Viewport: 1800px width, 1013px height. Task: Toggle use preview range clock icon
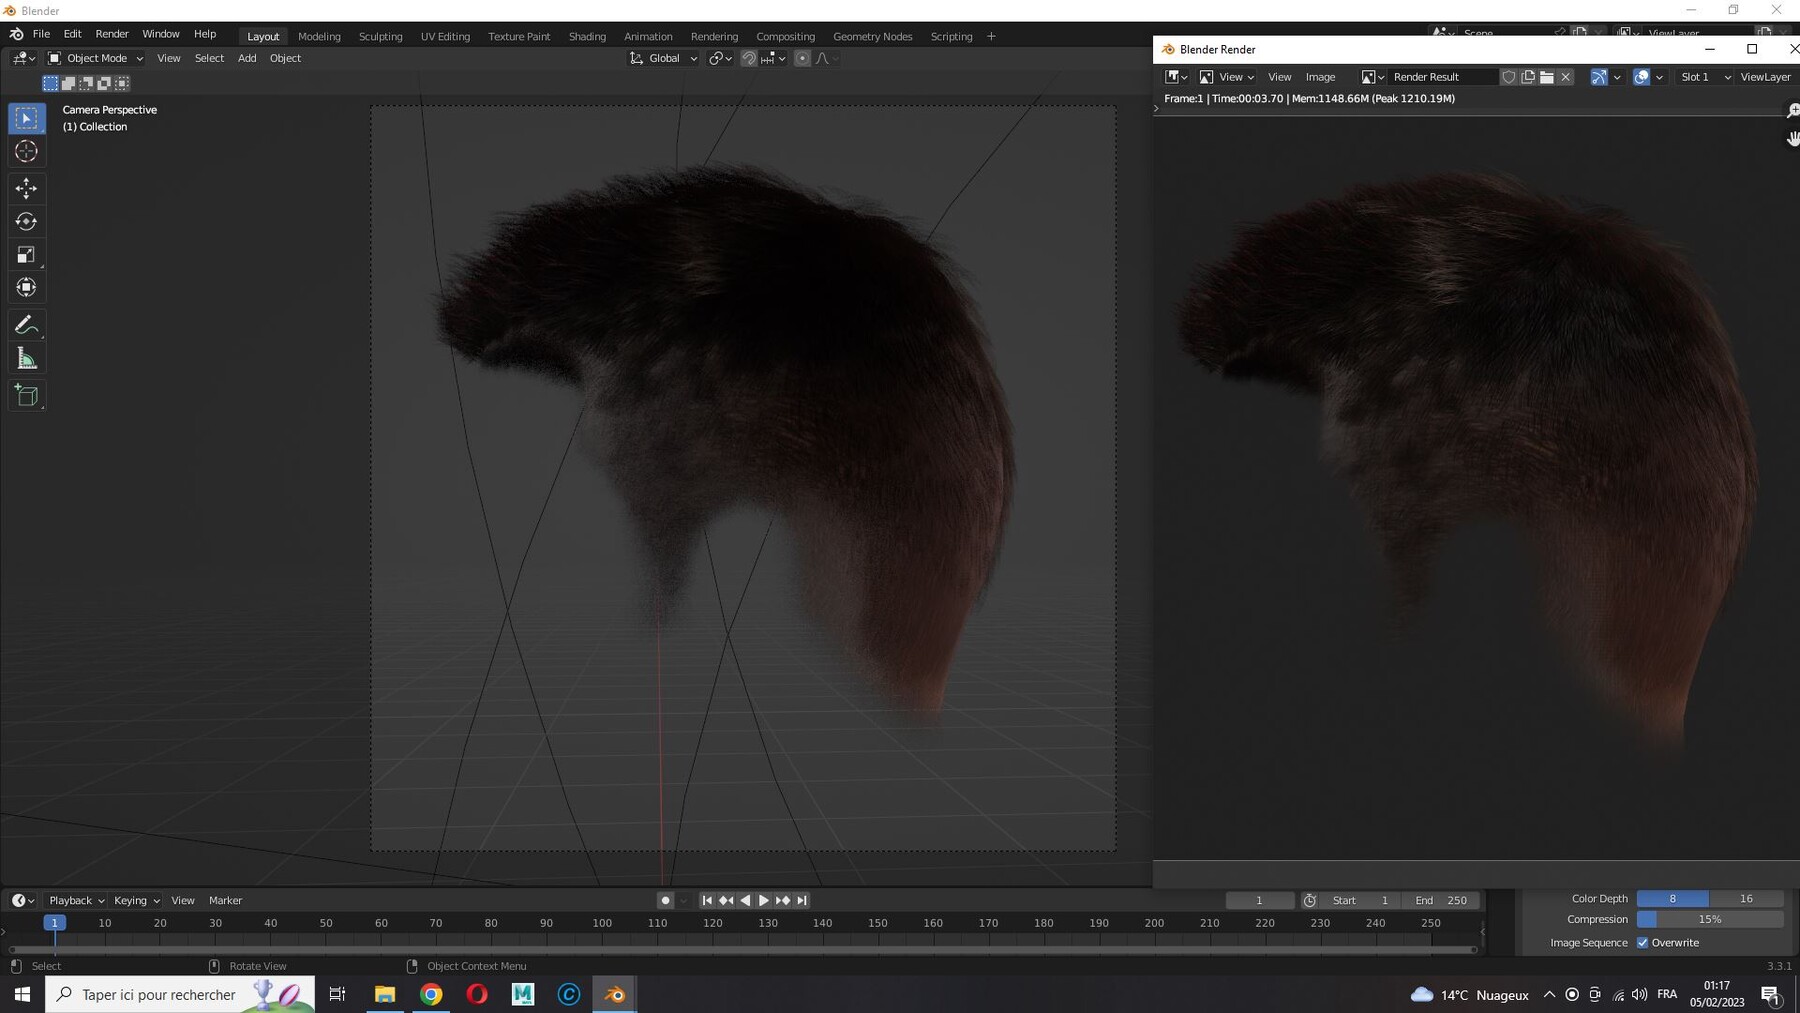click(1310, 901)
